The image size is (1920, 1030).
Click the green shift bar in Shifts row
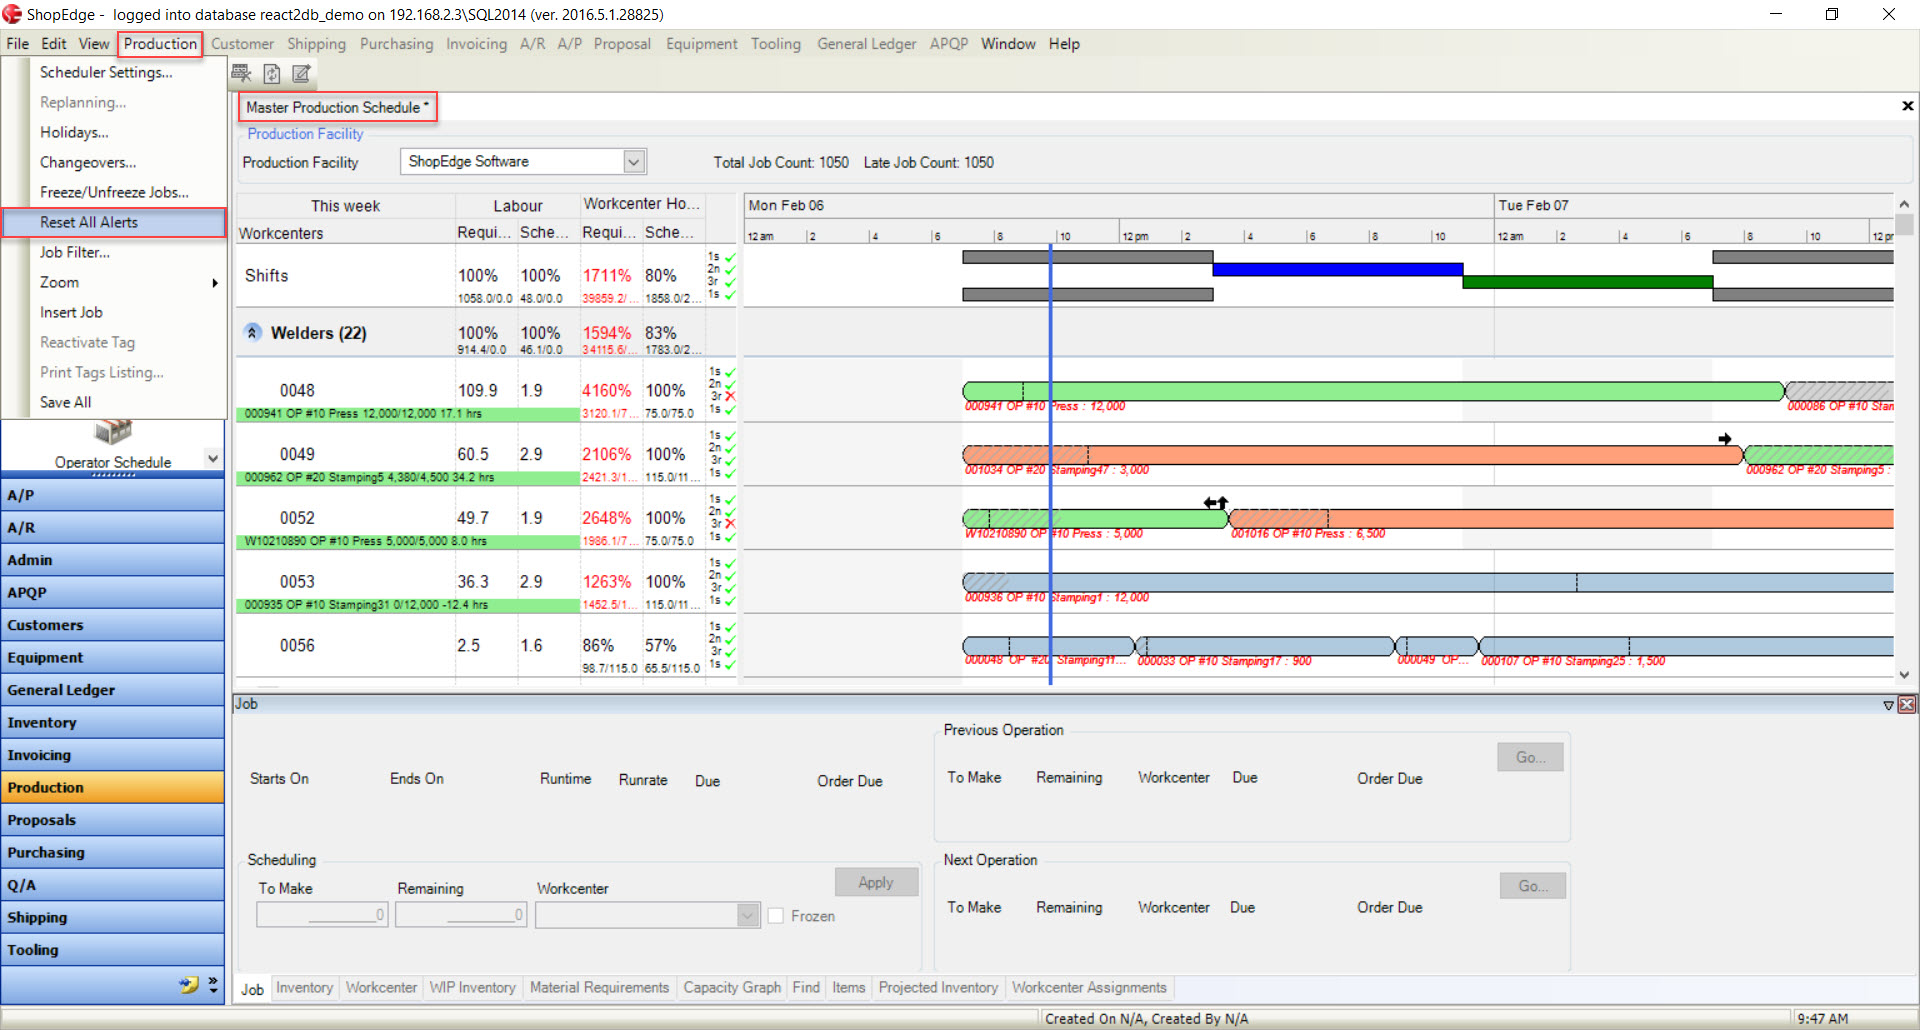click(x=1588, y=282)
